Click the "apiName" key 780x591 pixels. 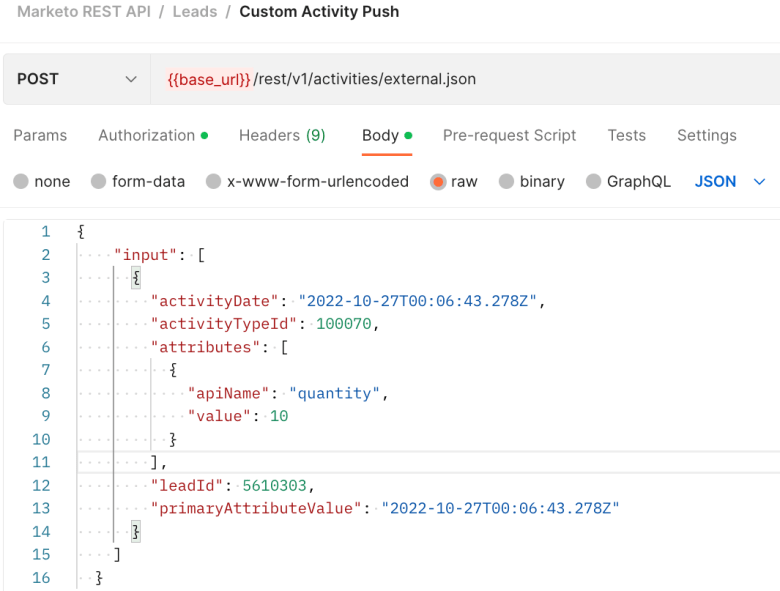pos(228,393)
